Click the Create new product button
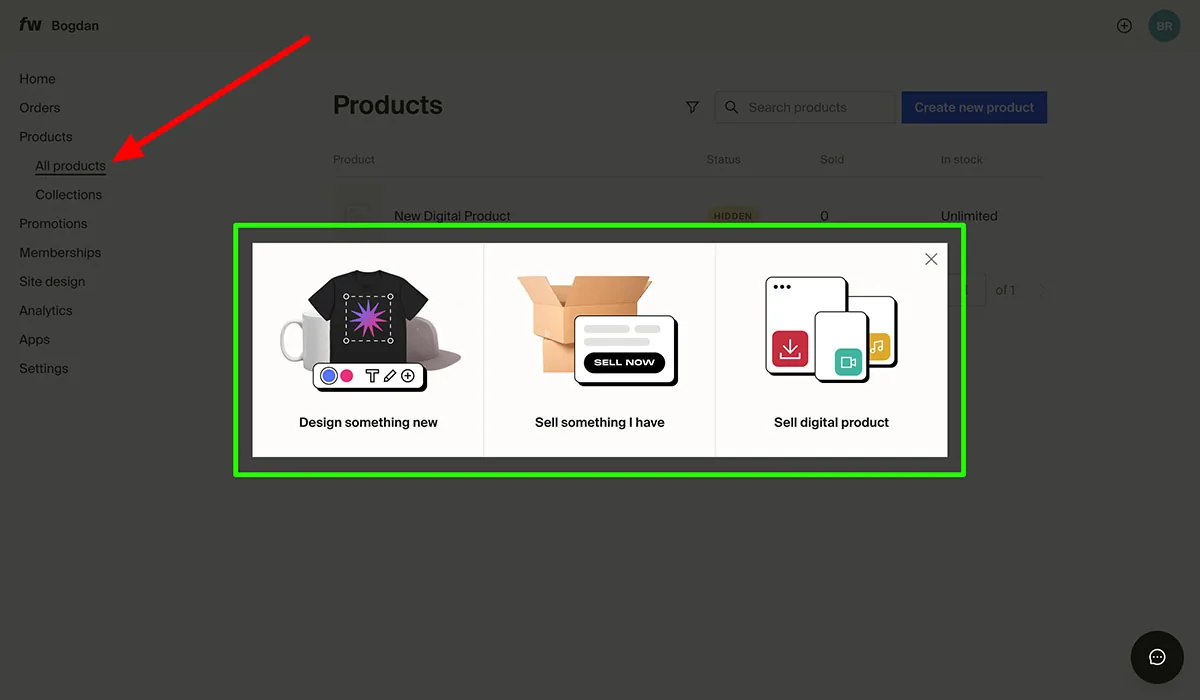The image size is (1200, 700). pos(973,107)
